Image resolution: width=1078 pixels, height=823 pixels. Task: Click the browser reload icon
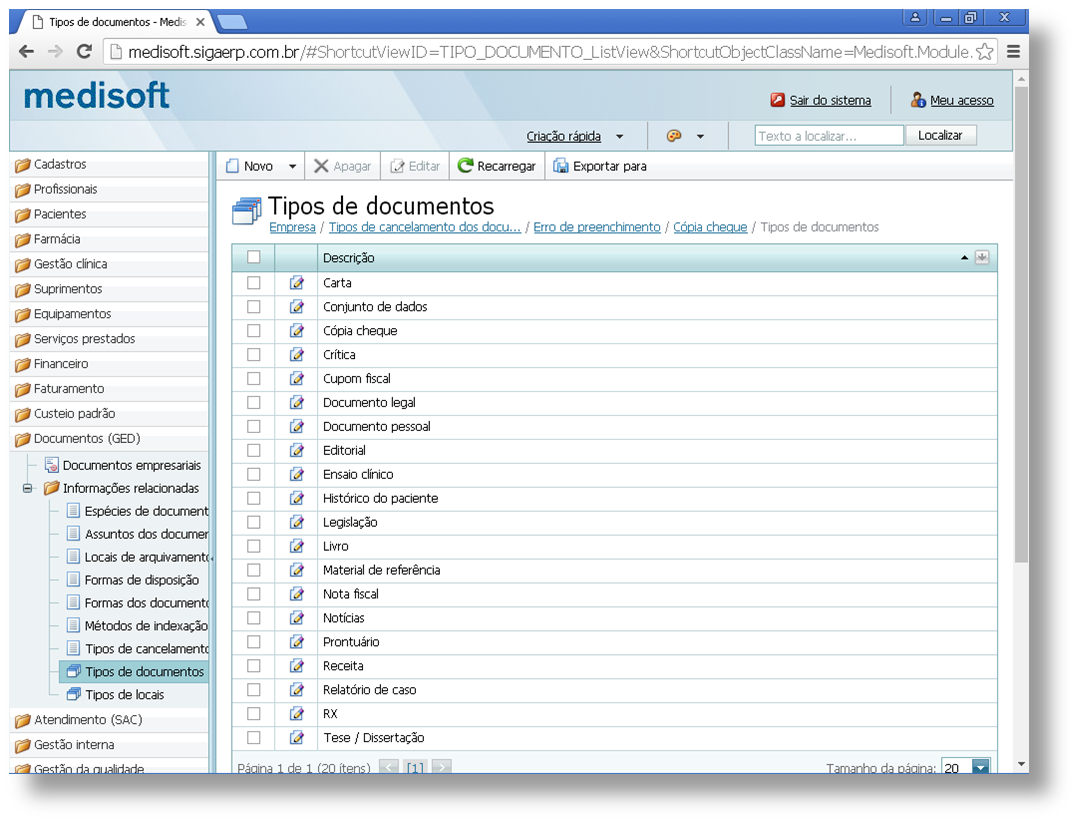tap(84, 52)
